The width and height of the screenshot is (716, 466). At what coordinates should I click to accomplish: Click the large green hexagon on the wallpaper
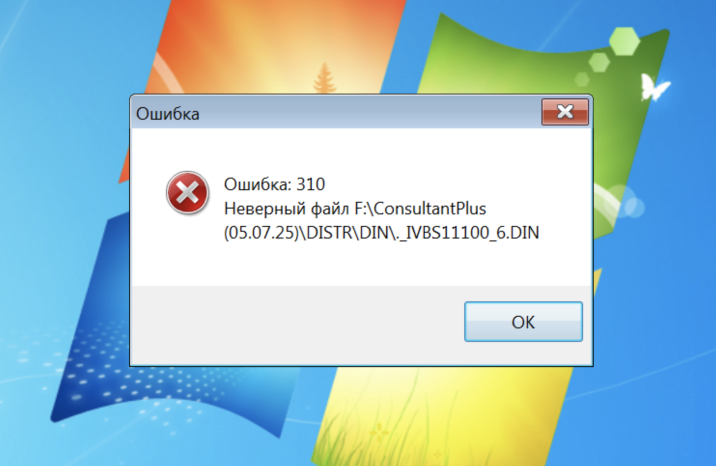(624, 42)
